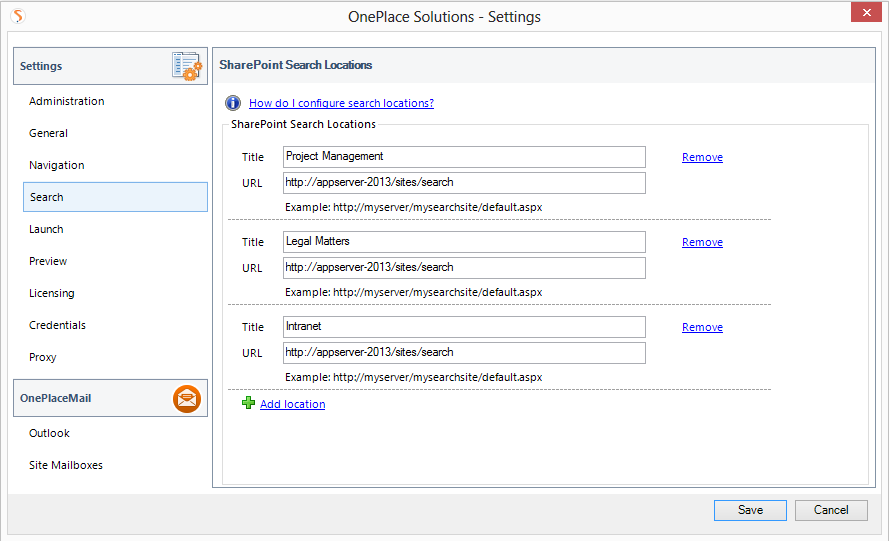Click the Save button
Viewport: 889px width, 541px height.
tap(750, 510)
